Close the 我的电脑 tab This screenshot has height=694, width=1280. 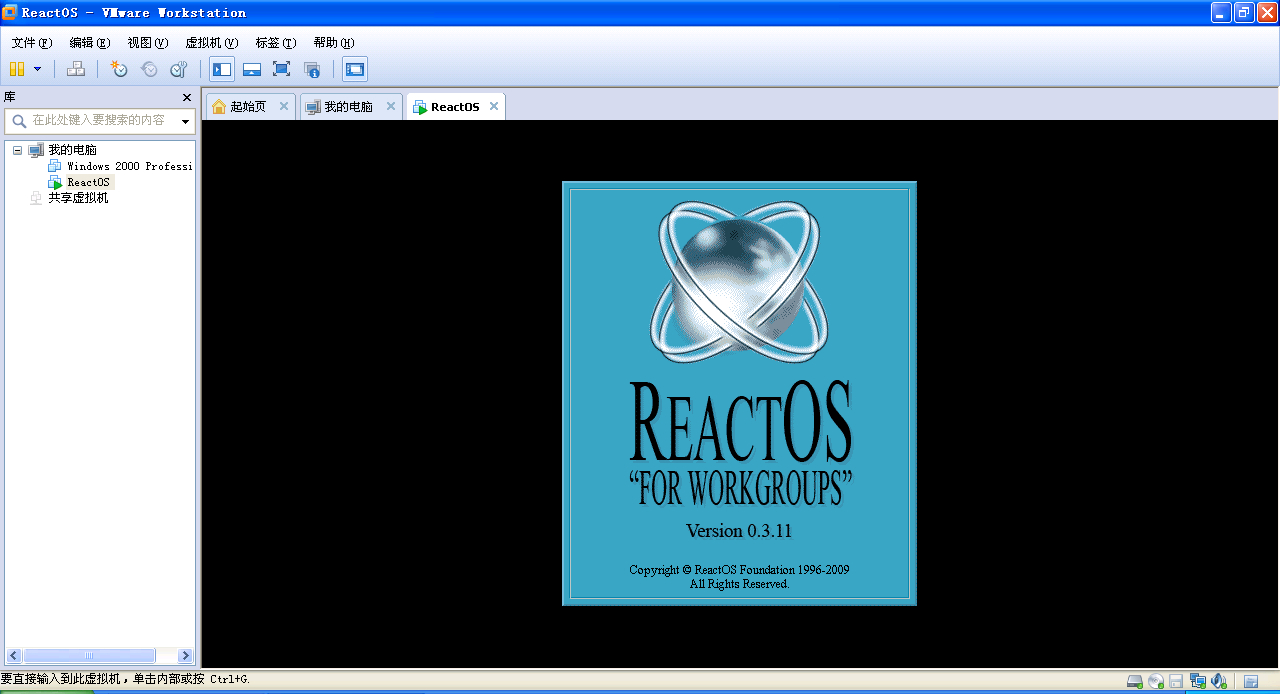[x=391, y=106]
